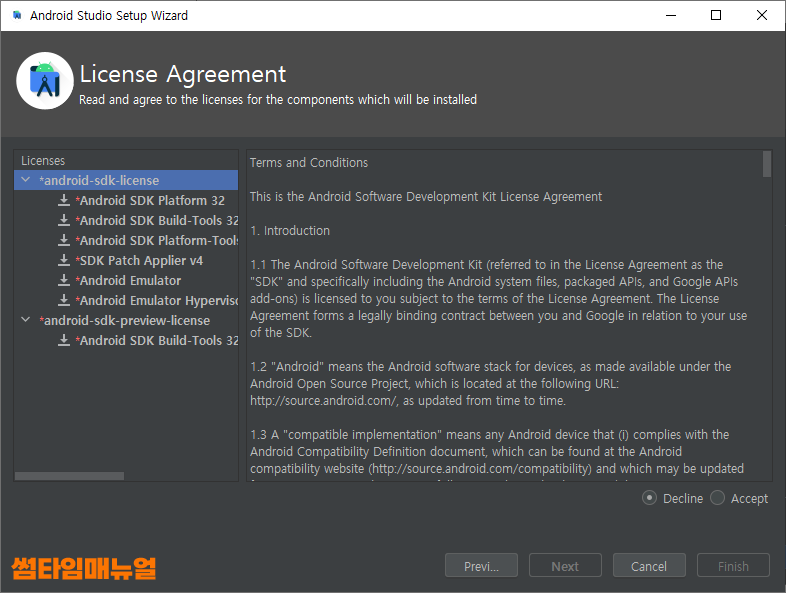The image size is (786, 593).
Task: Select the Decline radio button
Action: pyautogui.click(x=649, y=498)
